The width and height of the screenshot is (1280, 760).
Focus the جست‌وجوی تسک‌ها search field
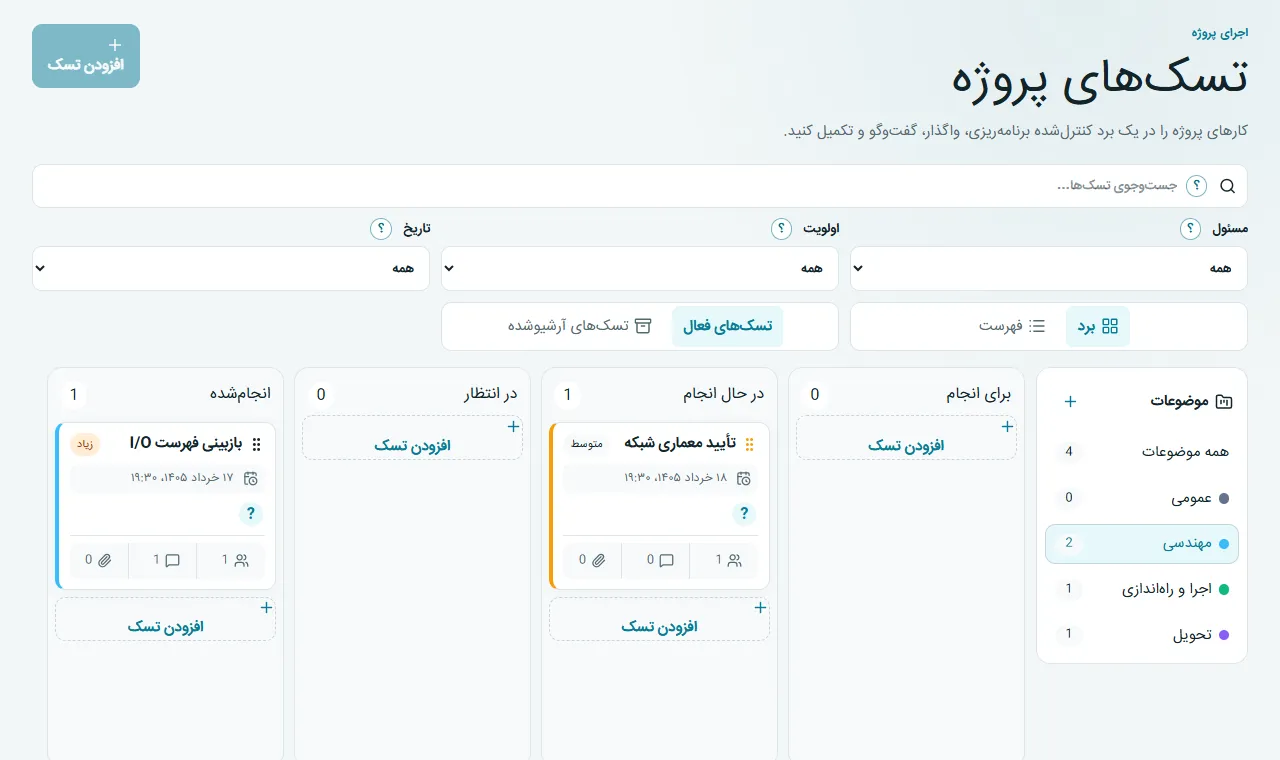[x=640, y=186]
